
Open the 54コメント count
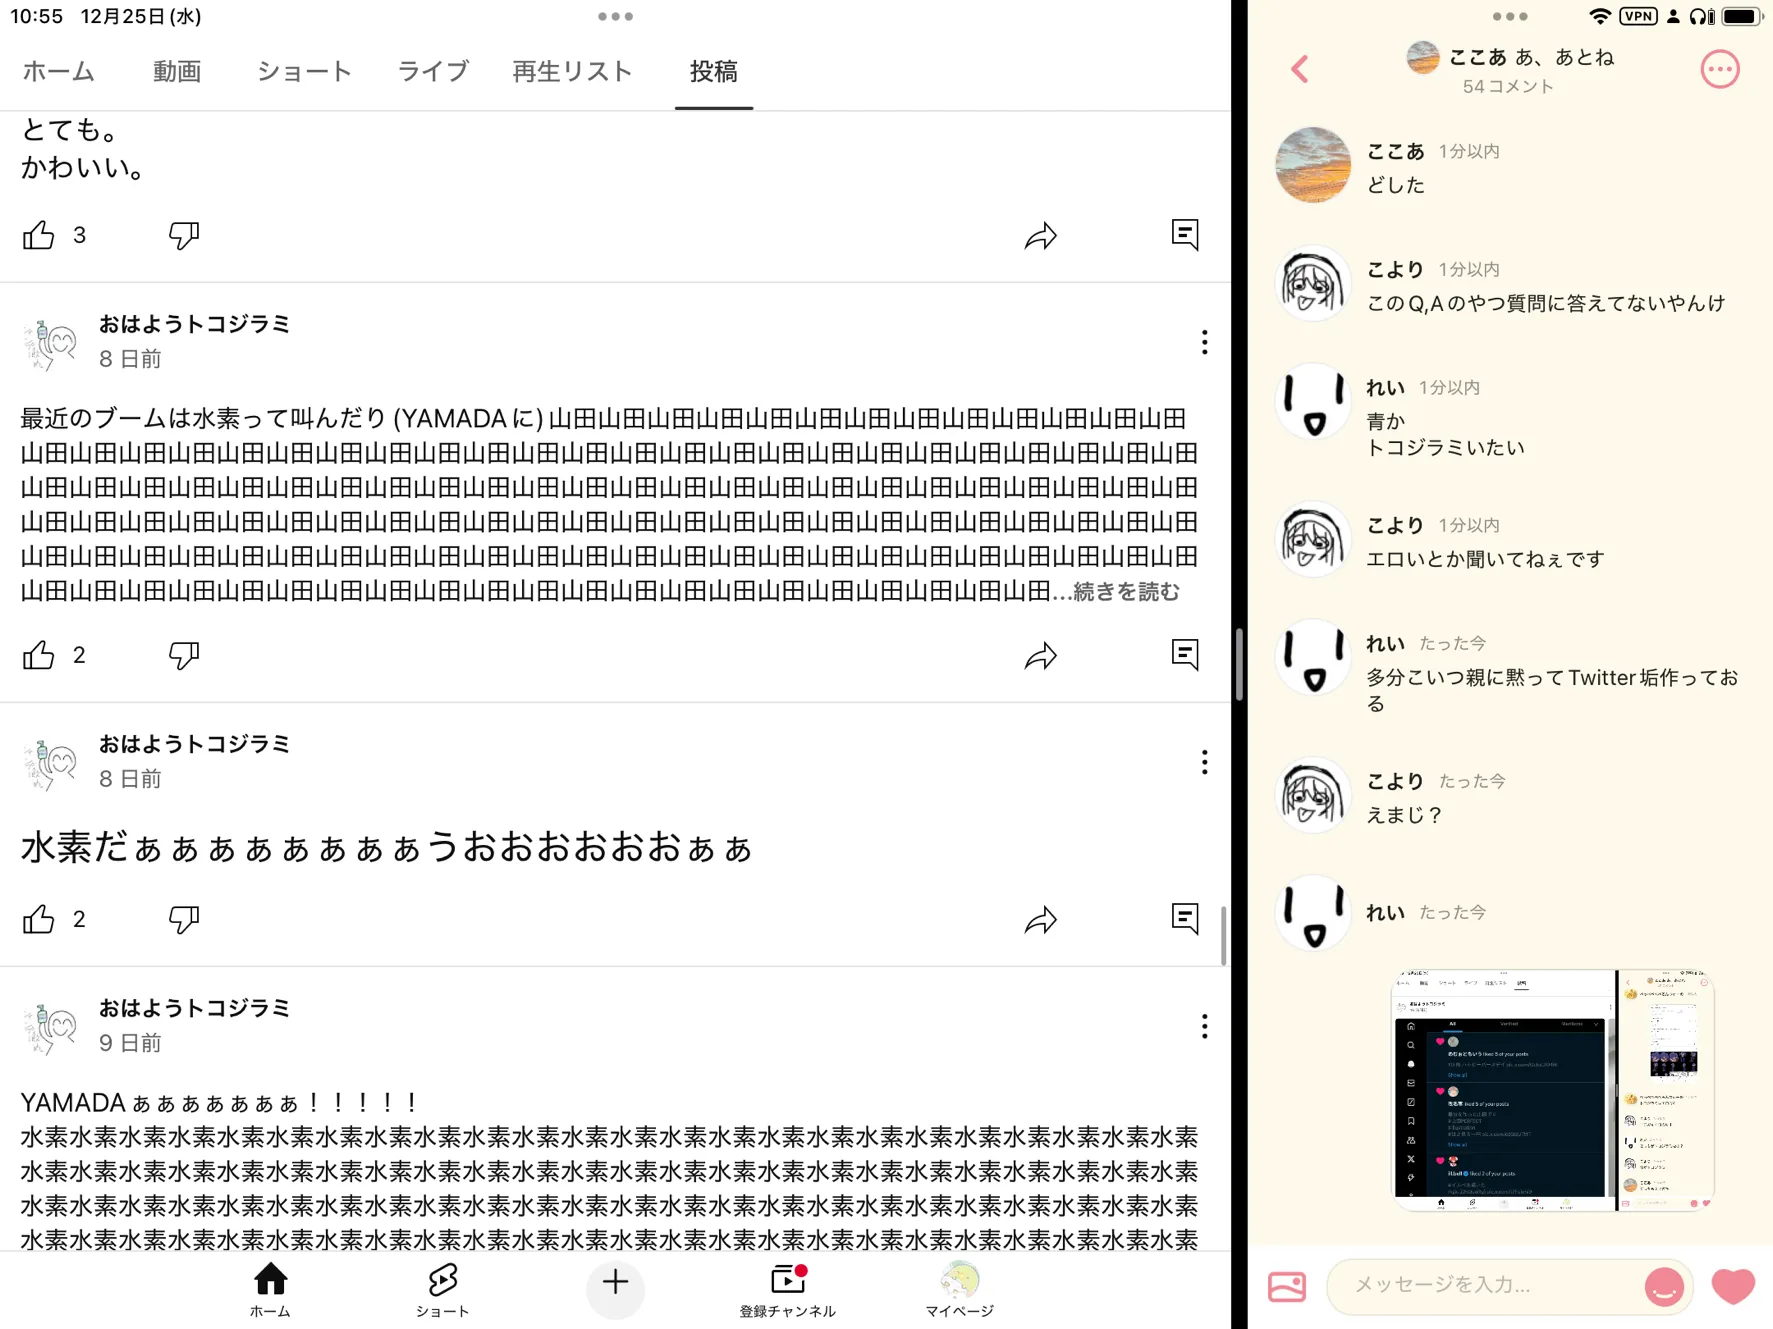[1508, 87]
